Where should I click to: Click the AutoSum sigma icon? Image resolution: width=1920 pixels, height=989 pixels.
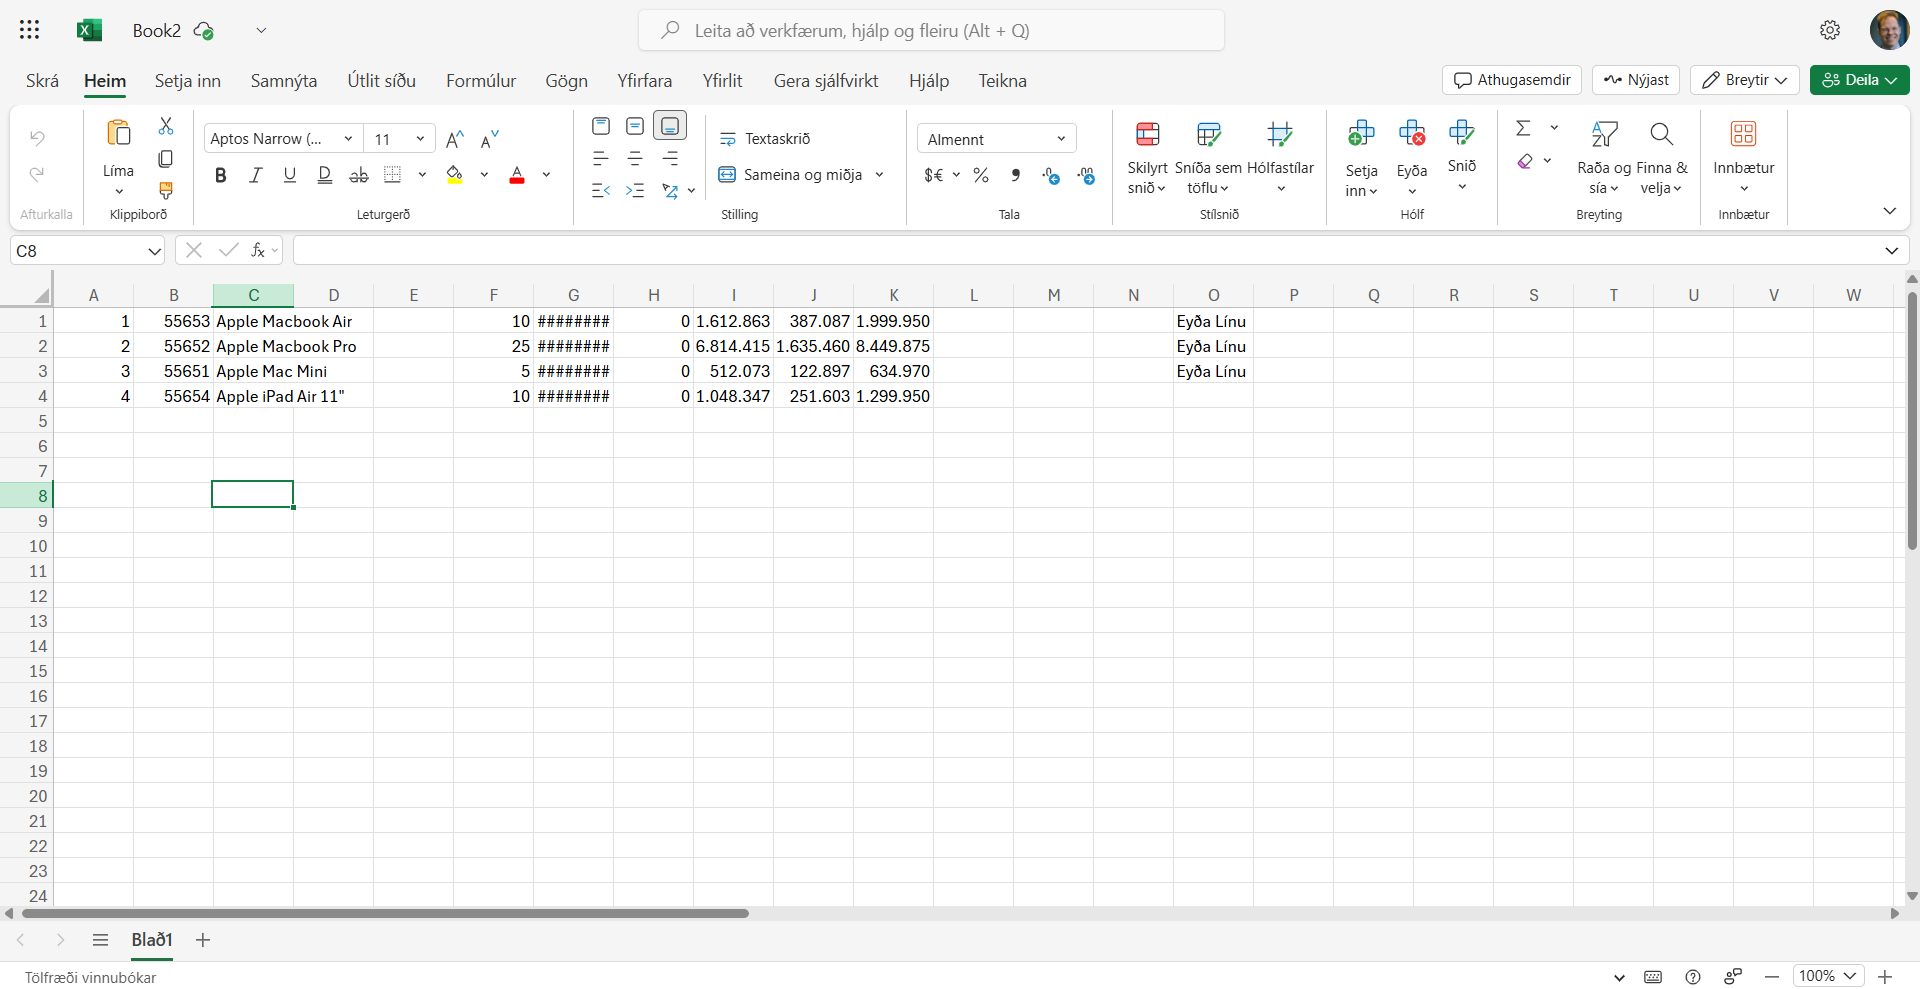click(1523, 128)
